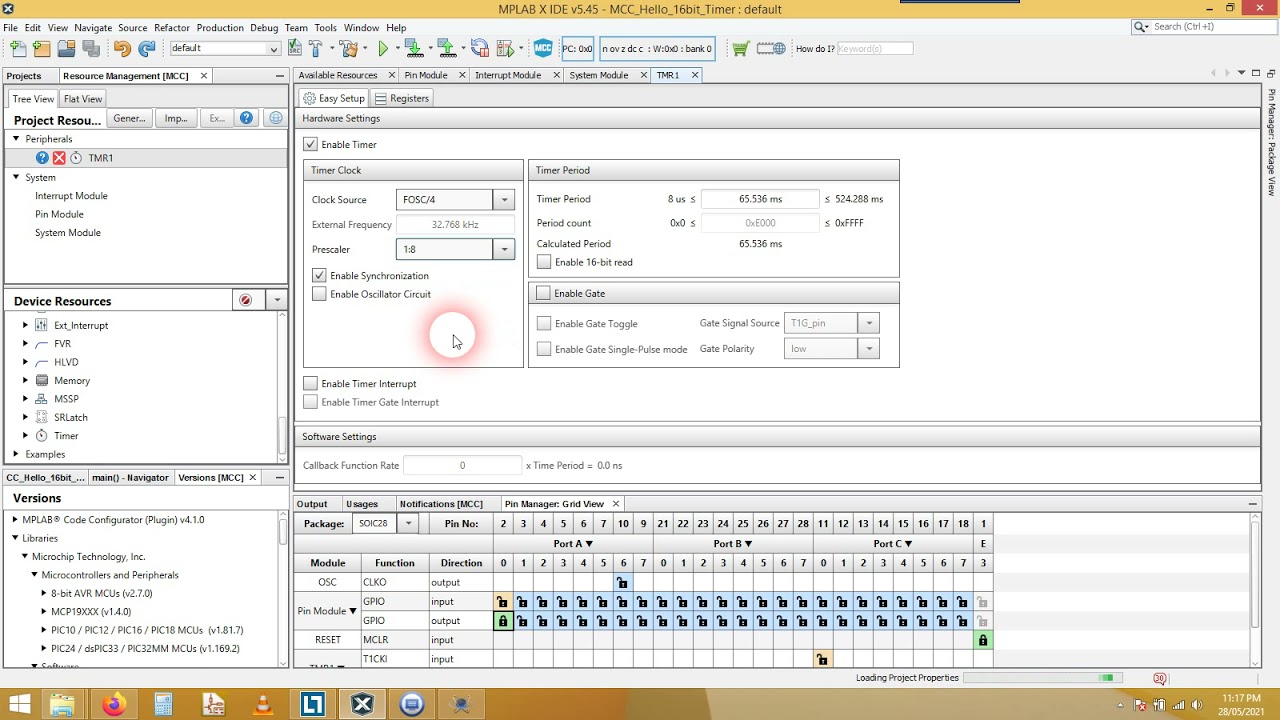Click the New File toolbar icon

click(18, 48)
